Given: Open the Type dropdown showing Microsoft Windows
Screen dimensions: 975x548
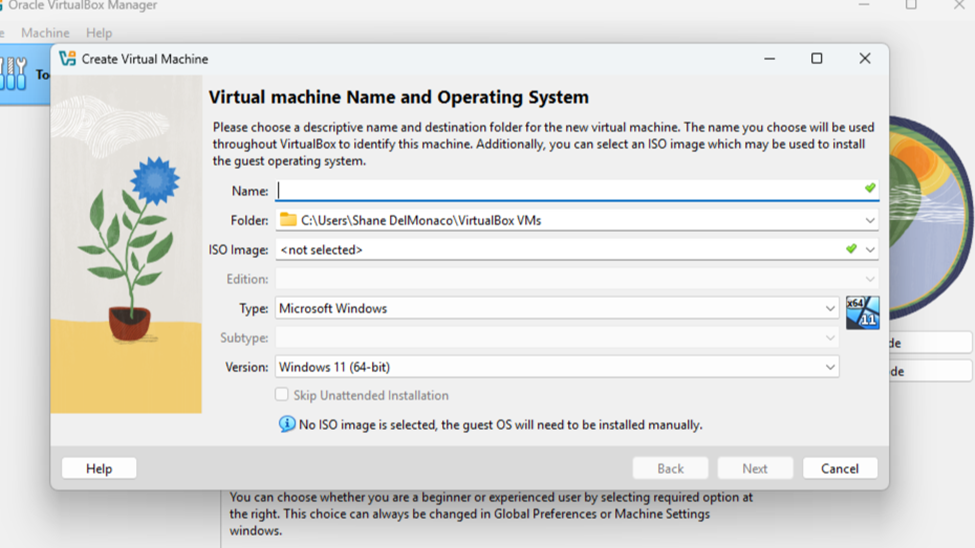Looking at the screenshot, I should (x=829, y=309).
